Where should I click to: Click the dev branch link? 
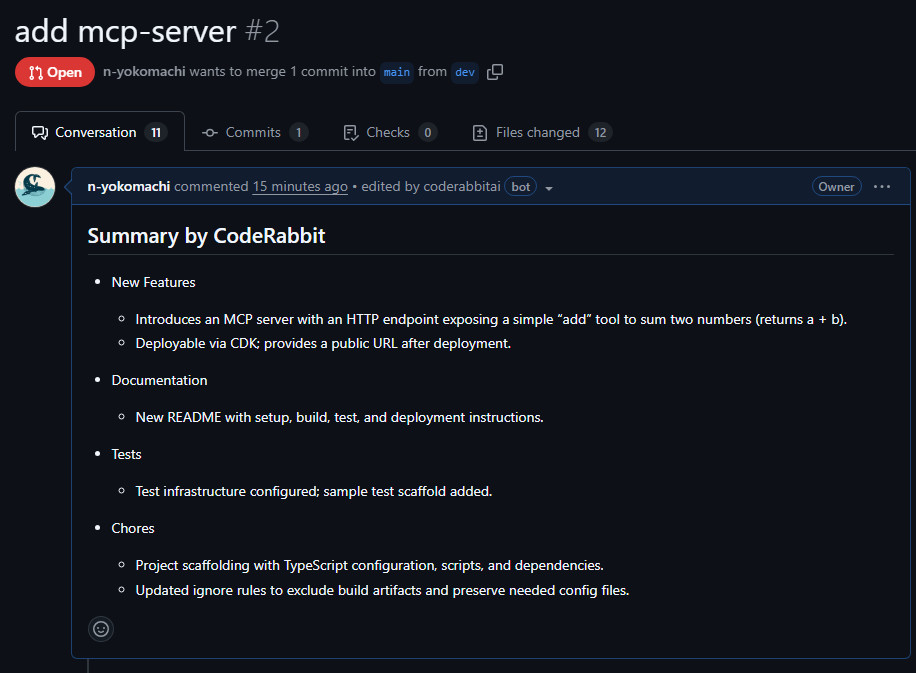[465, 72]
